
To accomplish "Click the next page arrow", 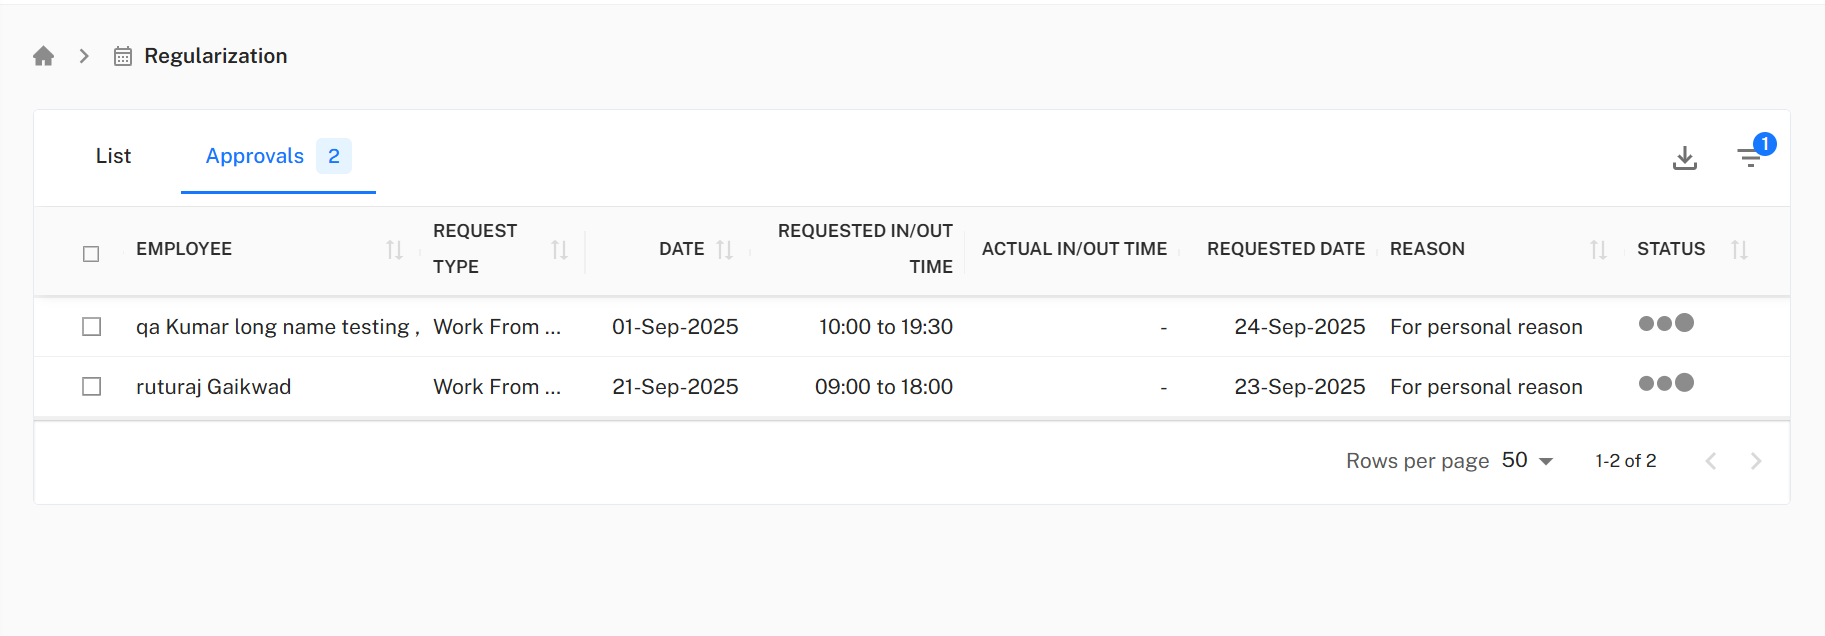I will [x=1756, y=461].
